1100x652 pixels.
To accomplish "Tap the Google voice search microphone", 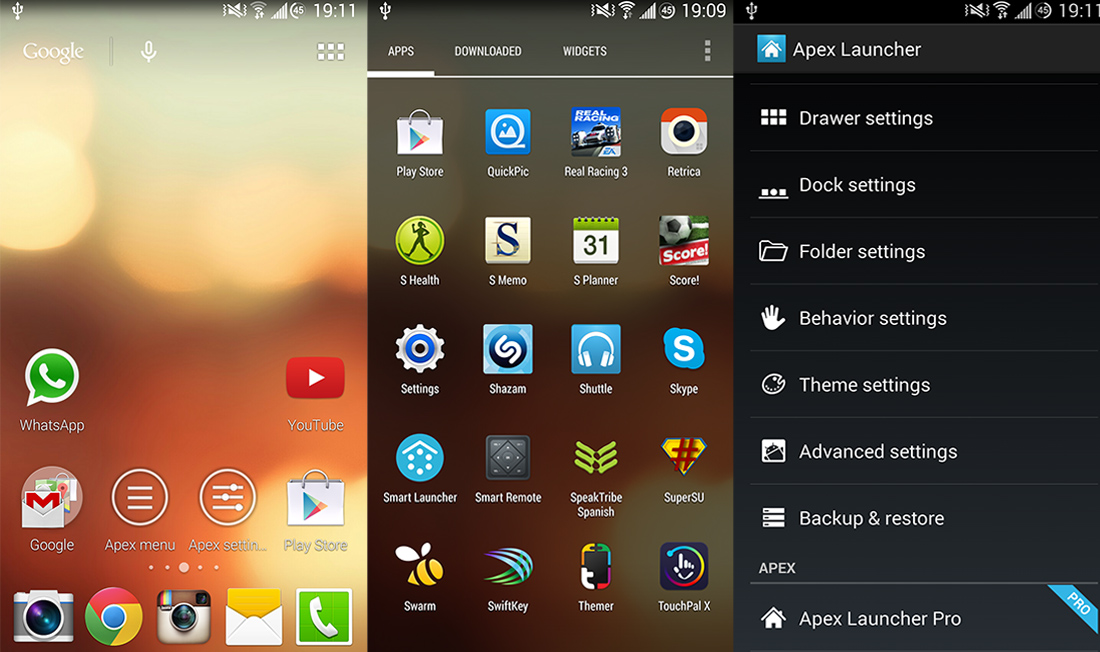I will (147, 50).
